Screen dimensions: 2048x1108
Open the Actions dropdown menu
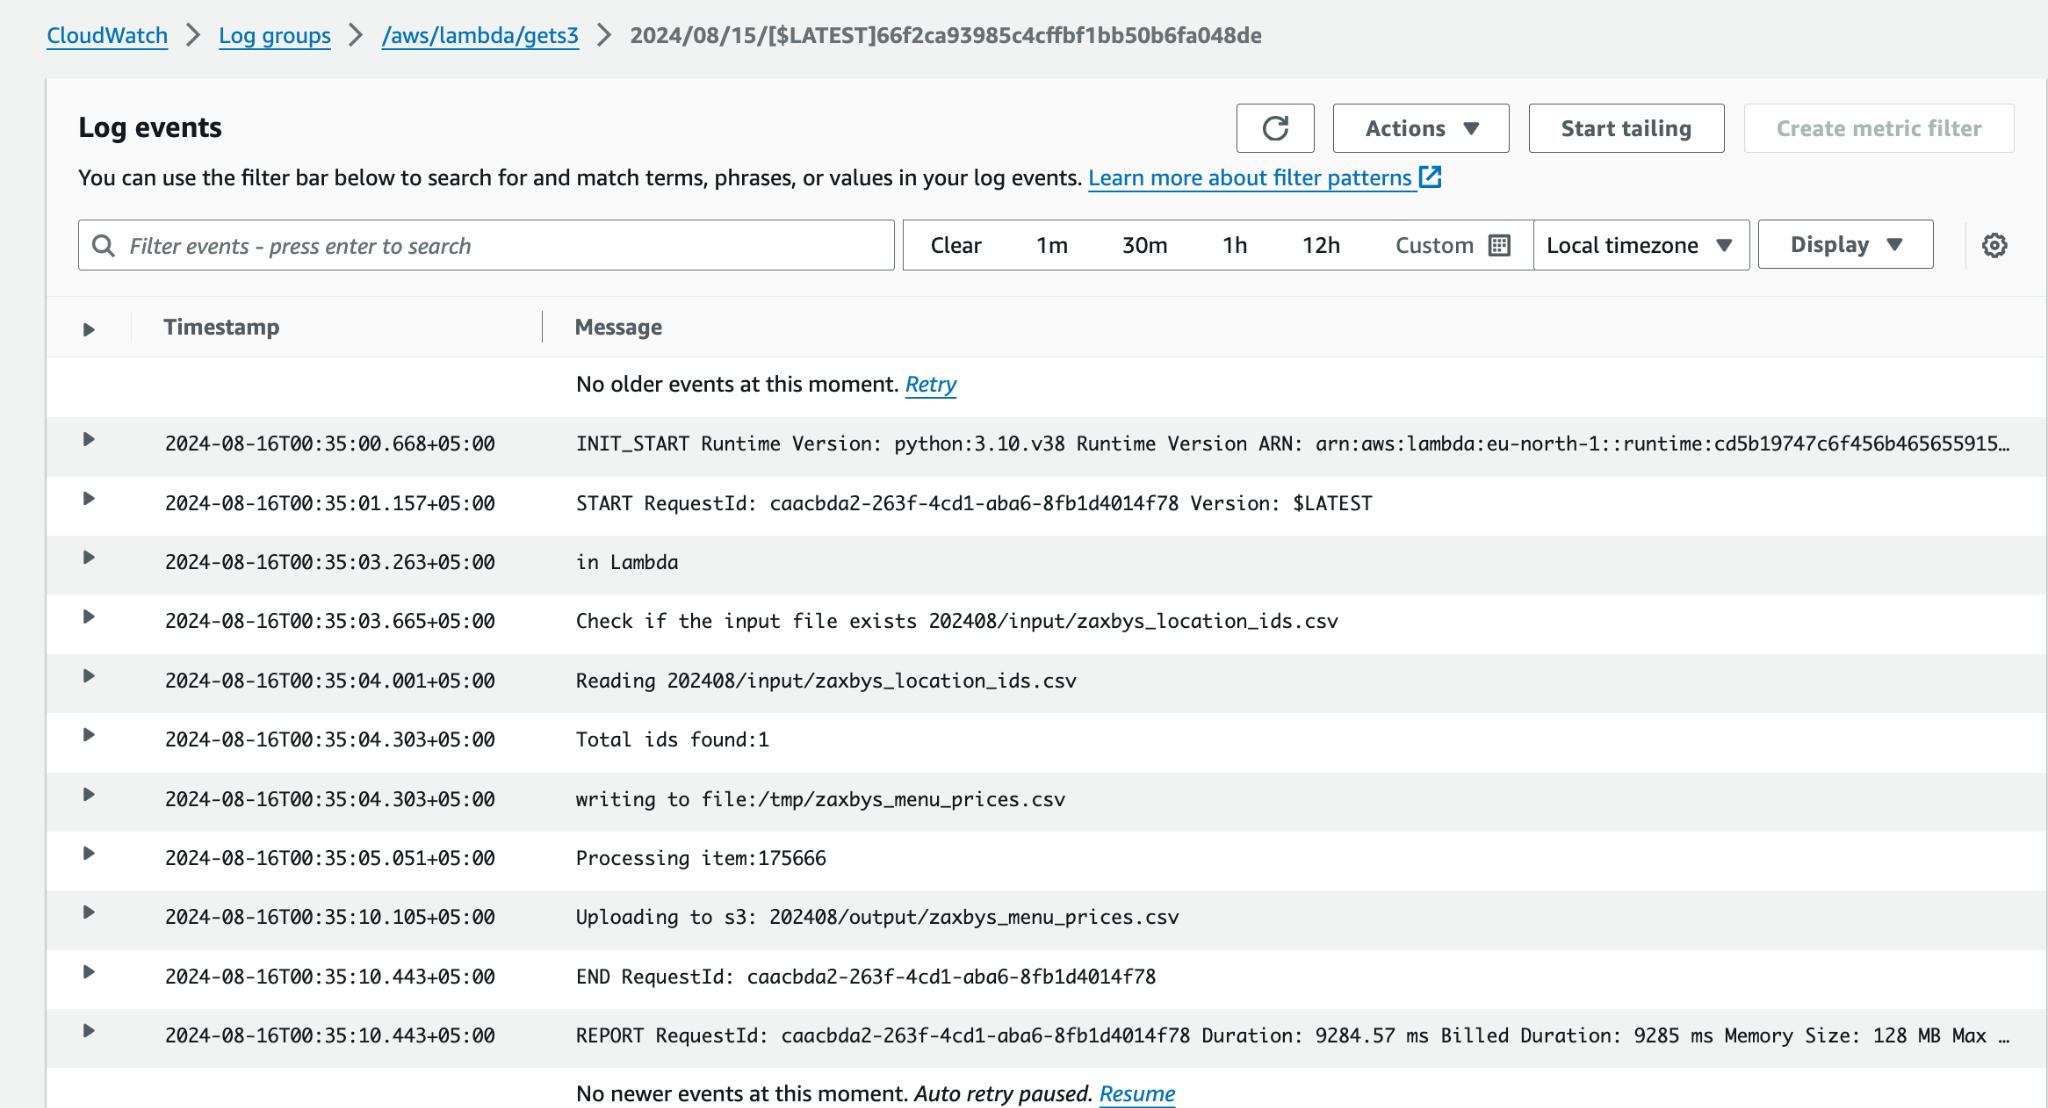point(1420,128)
